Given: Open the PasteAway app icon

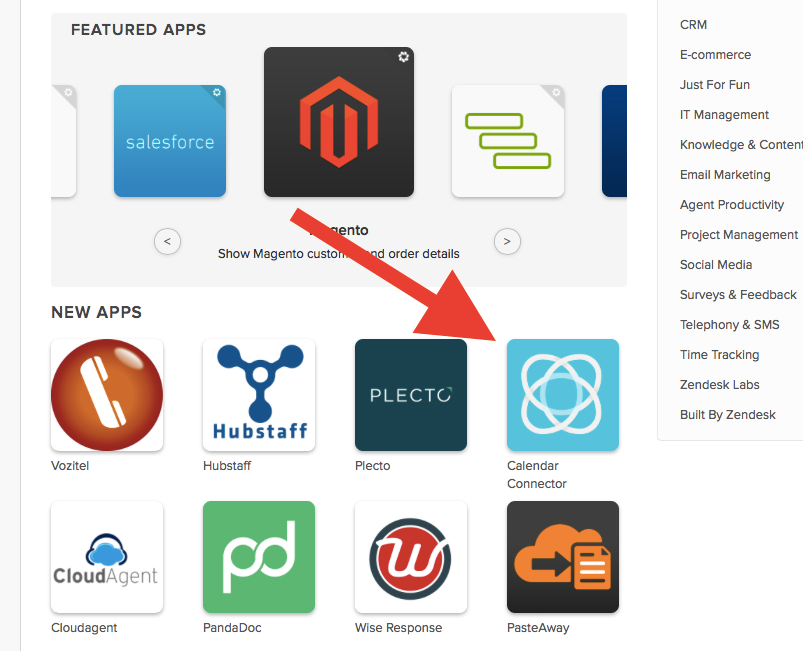Looking at the screenshot, I should click(563, 557).
